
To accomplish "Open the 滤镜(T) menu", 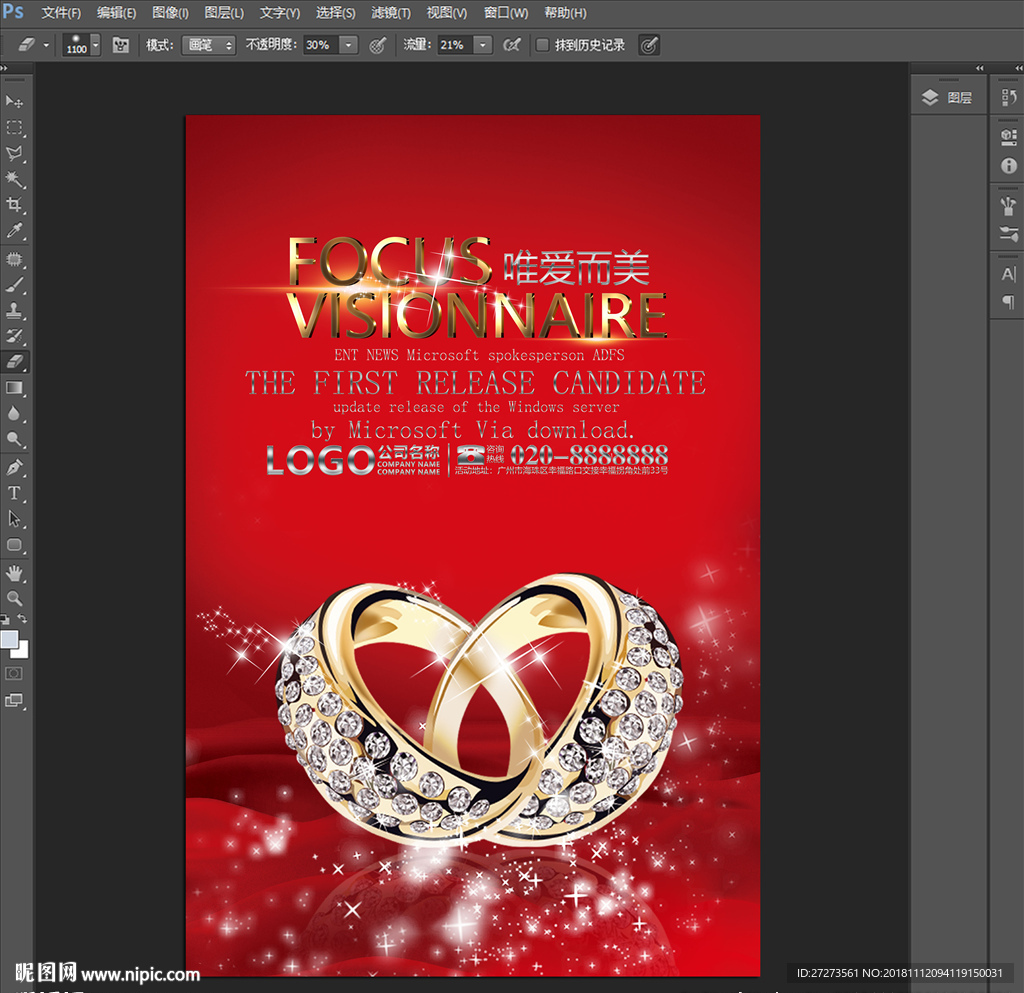I will click(x=390, y=13).
